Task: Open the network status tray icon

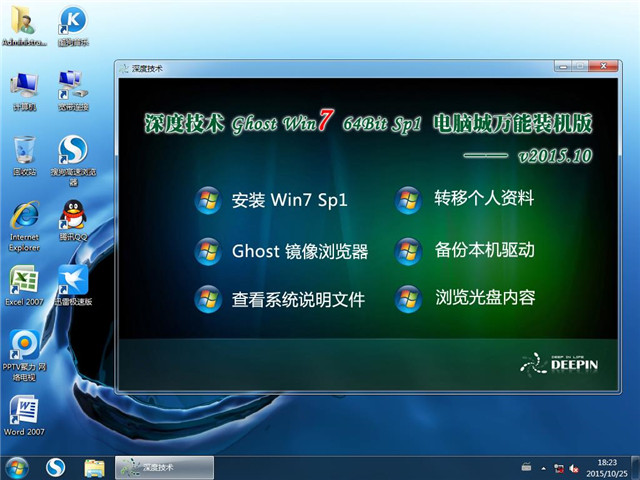Action: pyautogui.click(x=558, y=469)
